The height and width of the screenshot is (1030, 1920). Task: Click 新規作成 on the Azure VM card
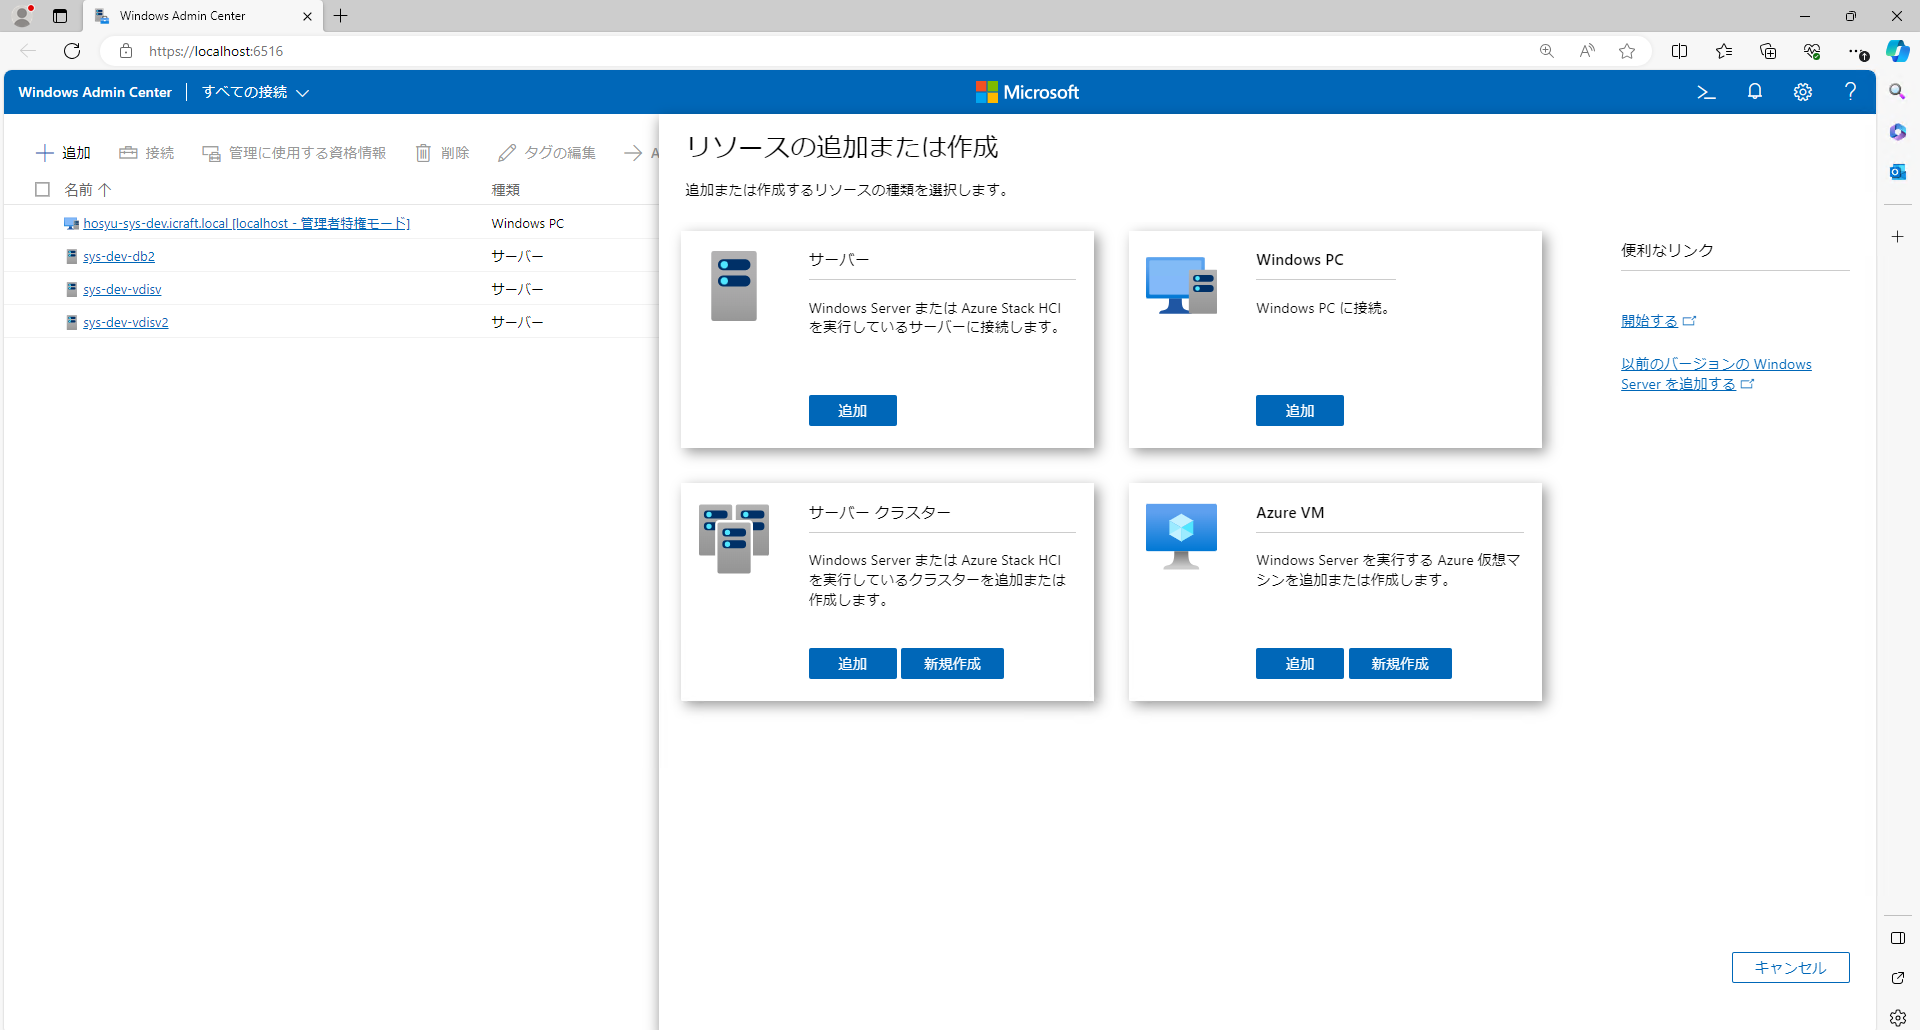(x=1400, y=664)
